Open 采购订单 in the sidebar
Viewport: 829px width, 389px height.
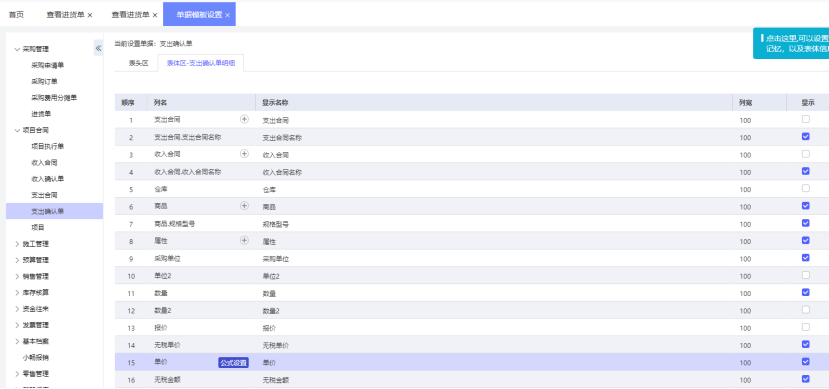44,81
